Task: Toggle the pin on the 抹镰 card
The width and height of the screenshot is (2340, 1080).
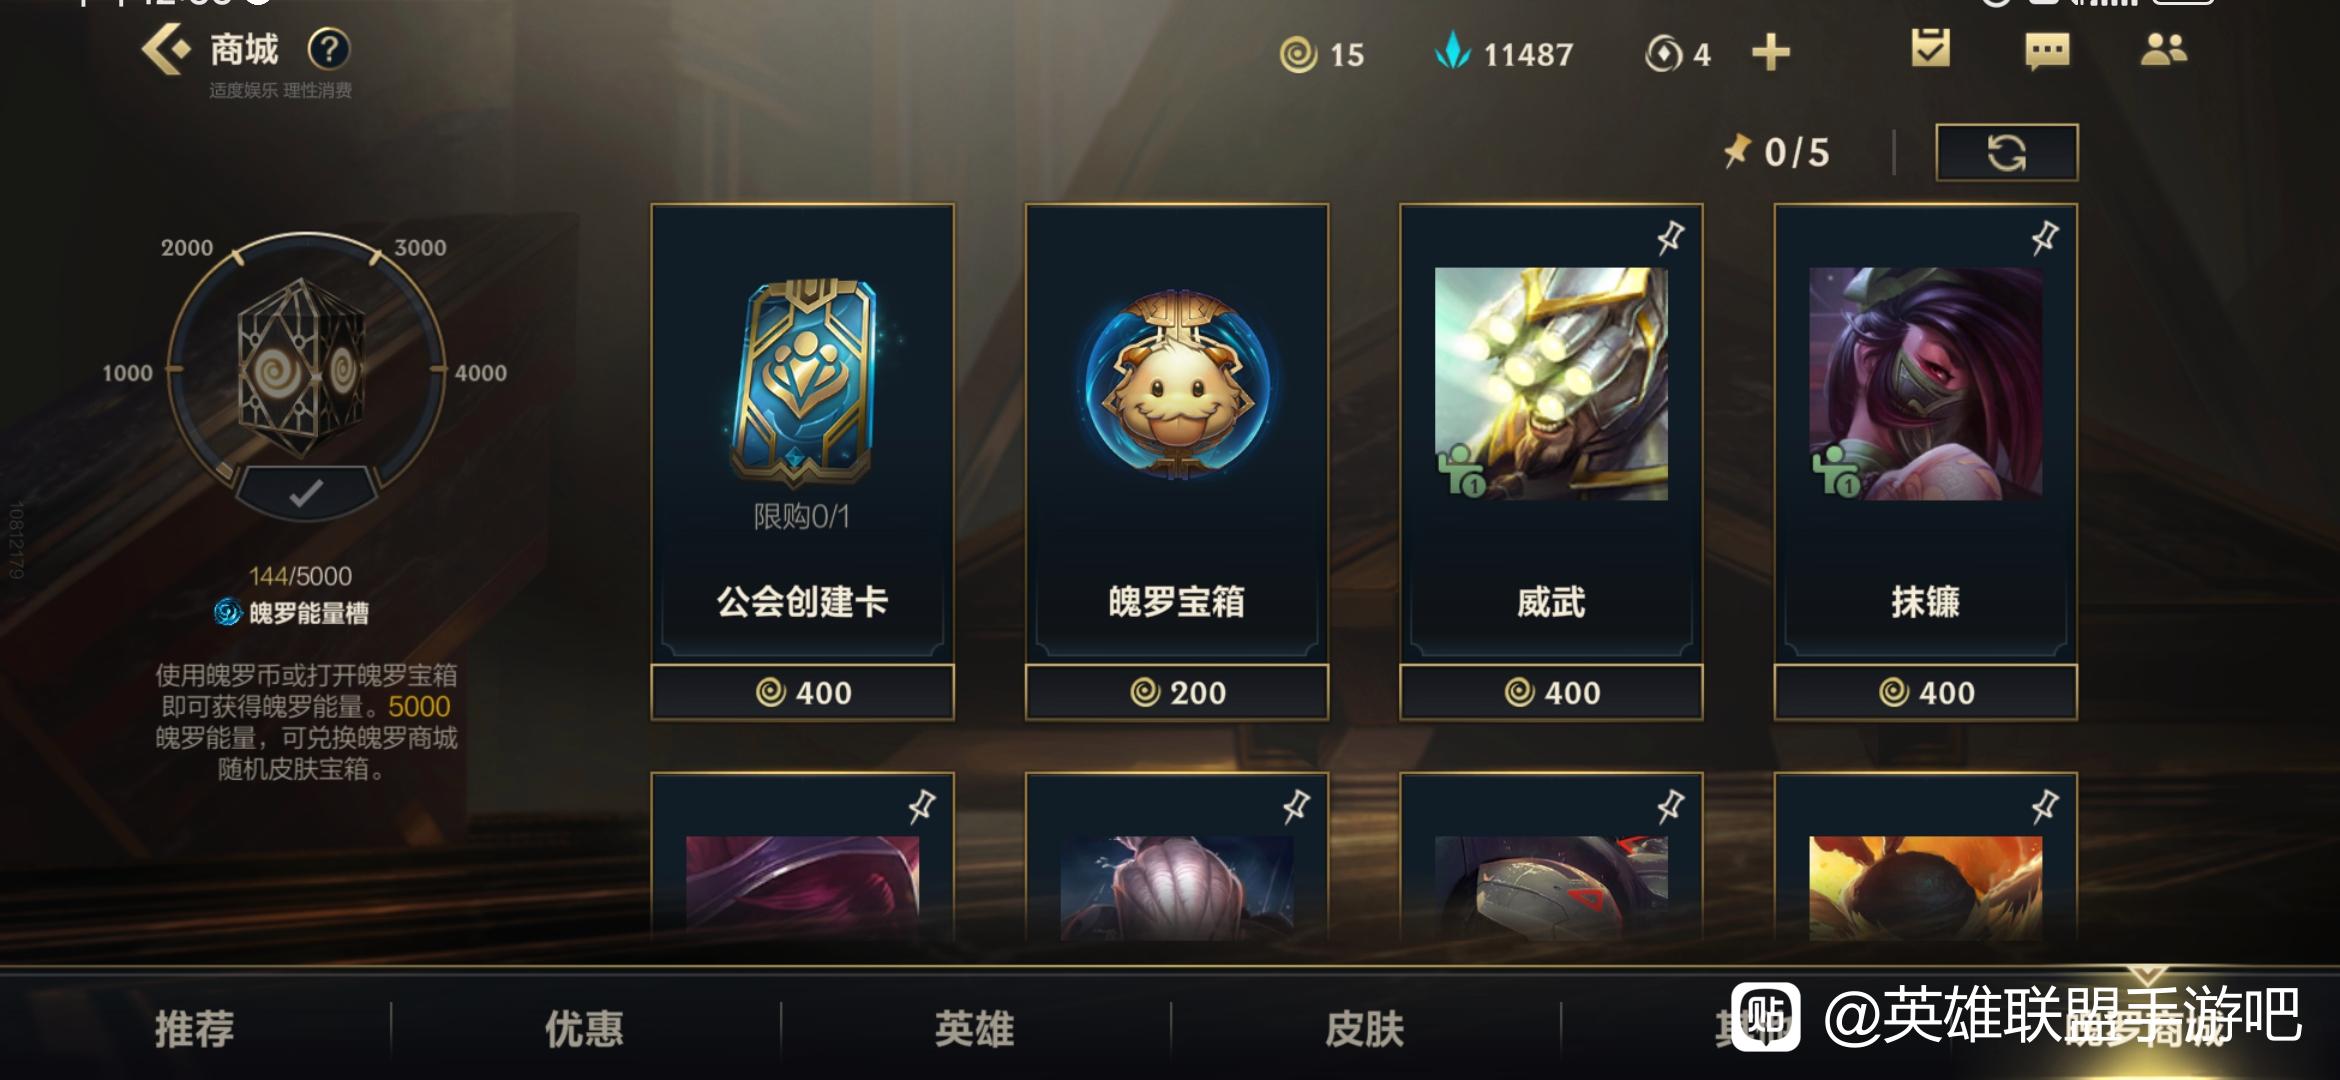Action: click(2044, 238)
